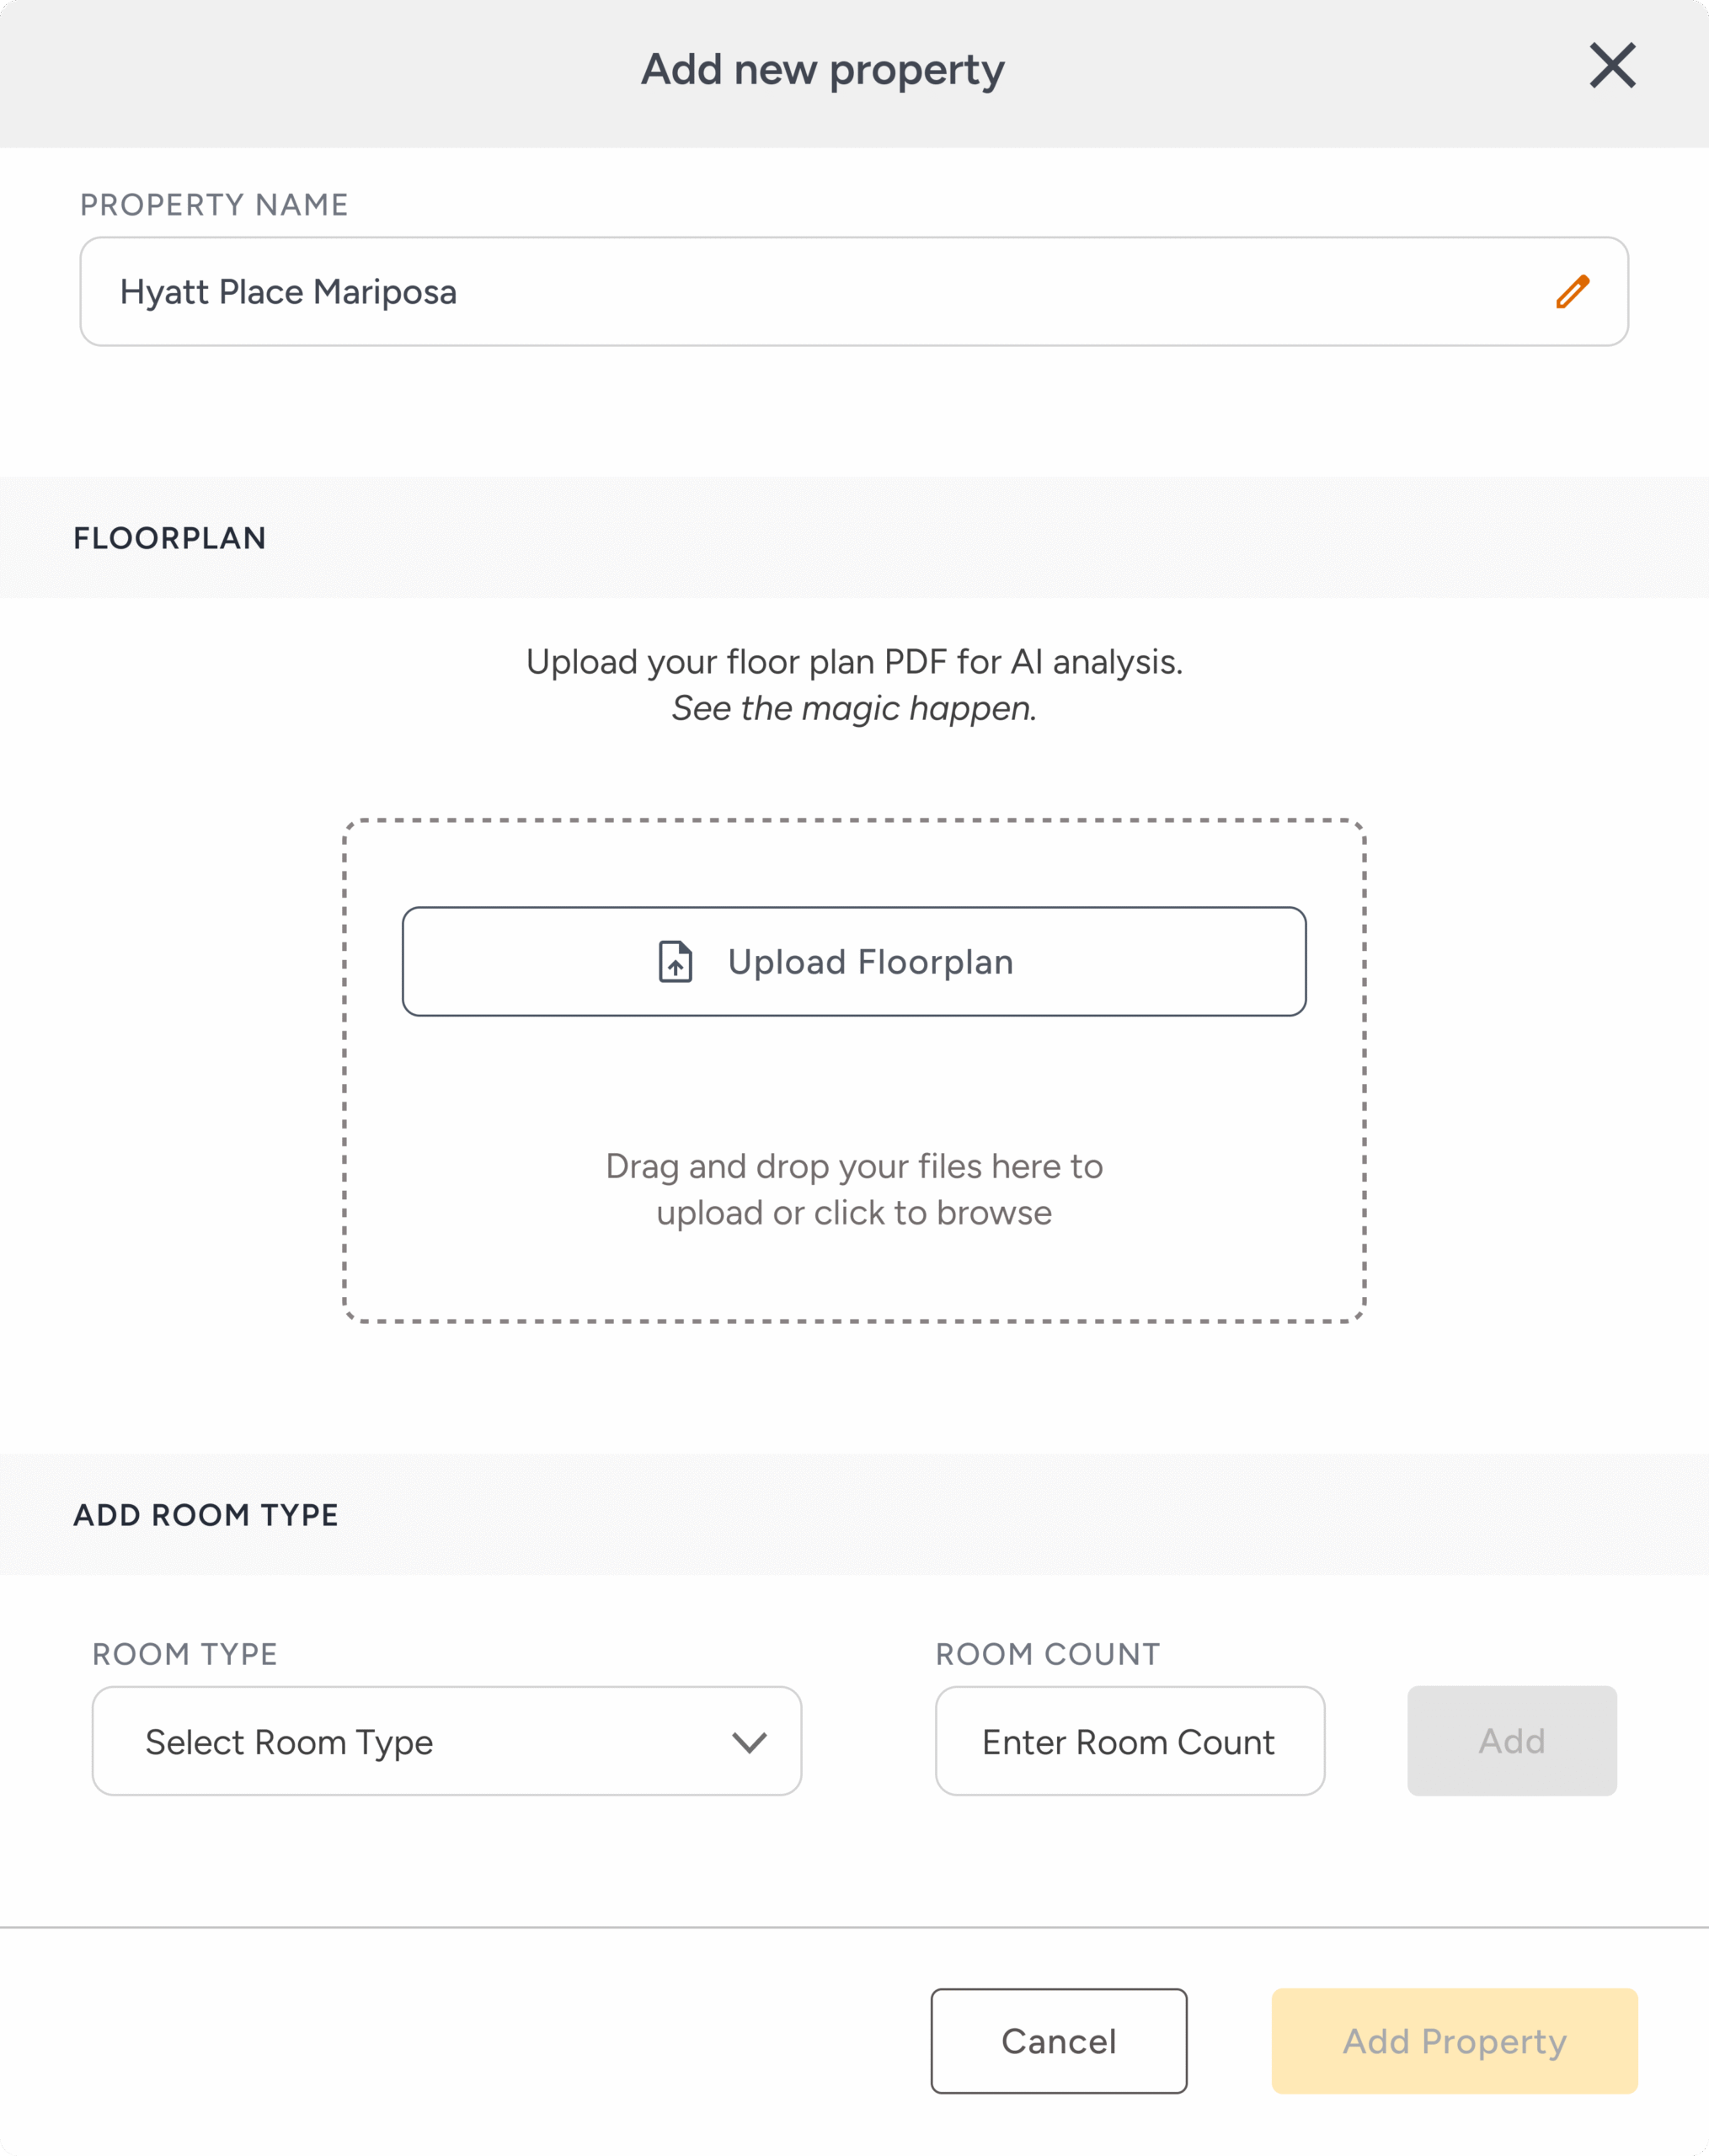Close the Add new property dialog

point(1612,66)
